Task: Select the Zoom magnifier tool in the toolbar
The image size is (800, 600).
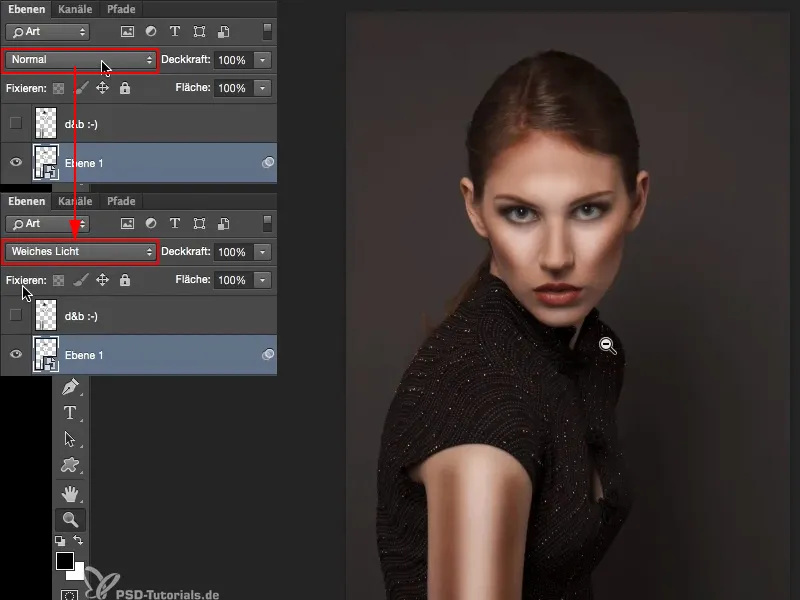Action: 70,519
